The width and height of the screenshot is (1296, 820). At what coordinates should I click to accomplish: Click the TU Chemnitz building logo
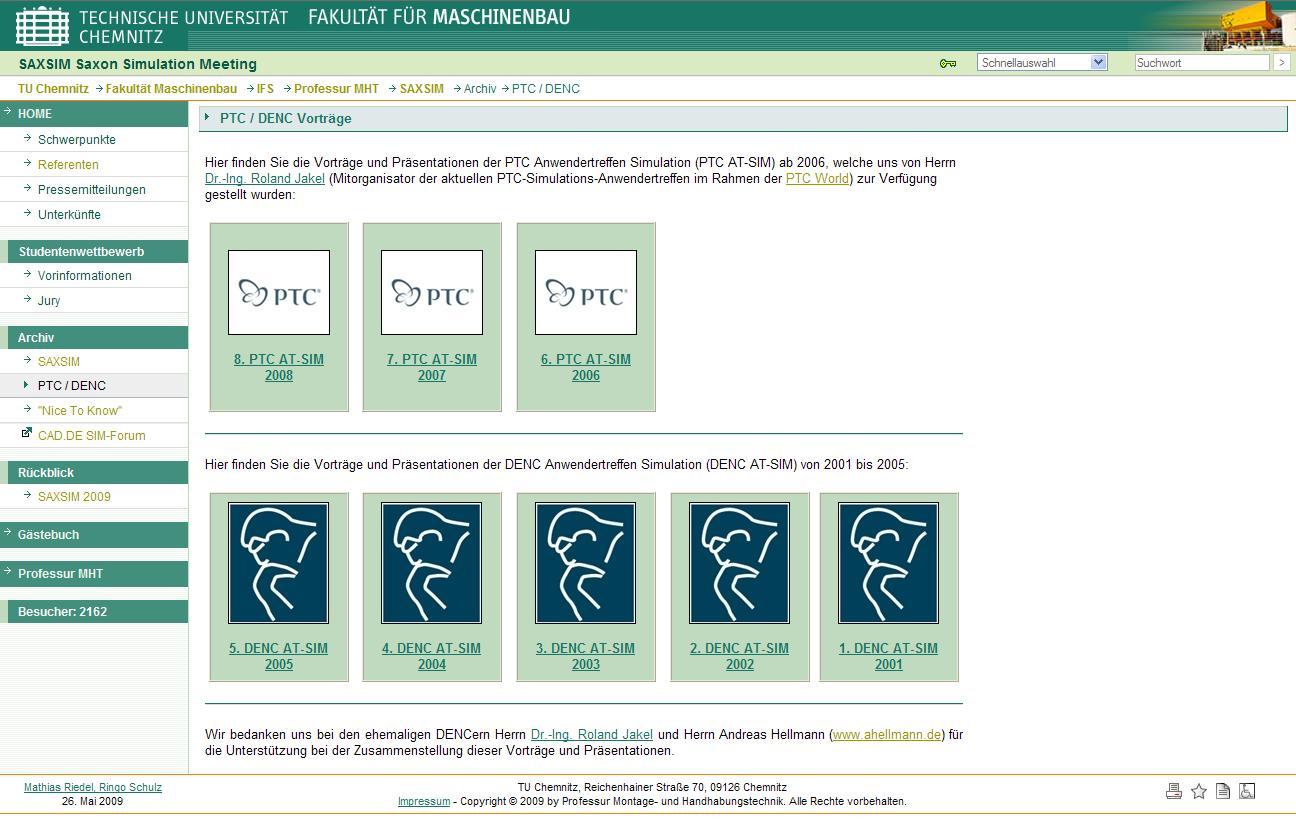43,25
